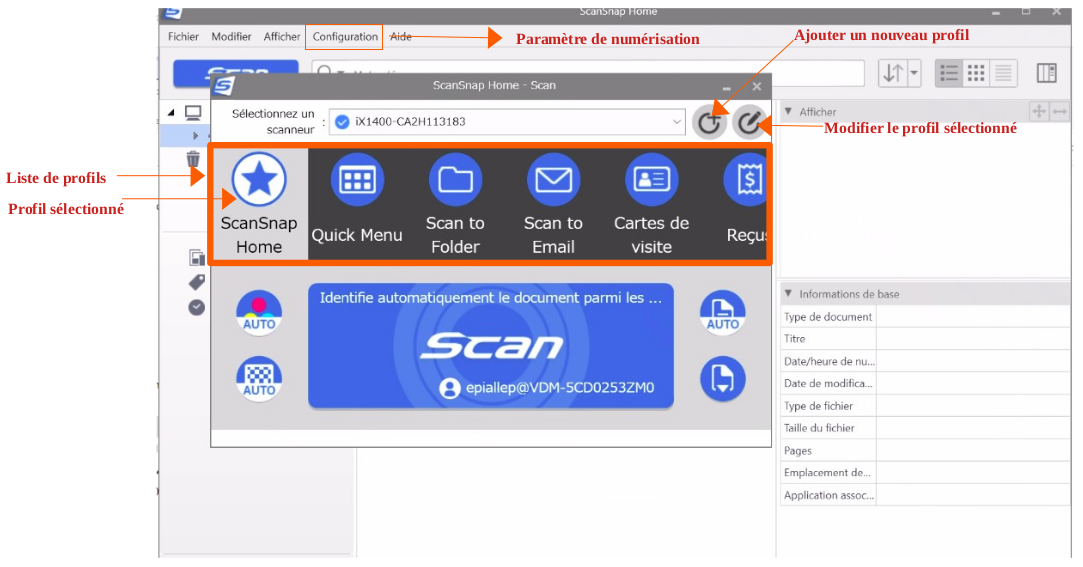This screenshot has width=1083, height=567.
Task: Click the Application assoc... row
Action: pyautogui.click(x=925, y=495)
